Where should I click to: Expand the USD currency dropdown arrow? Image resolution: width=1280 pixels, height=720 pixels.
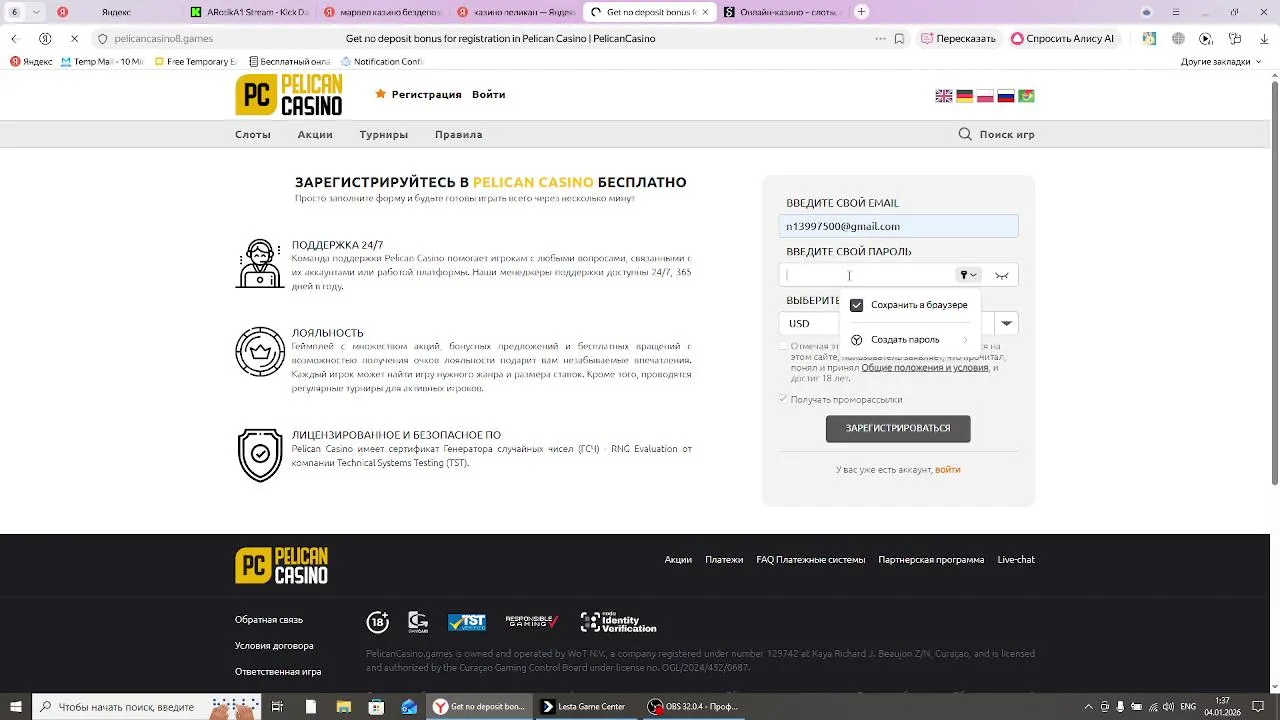click(x=1006, y=323)
